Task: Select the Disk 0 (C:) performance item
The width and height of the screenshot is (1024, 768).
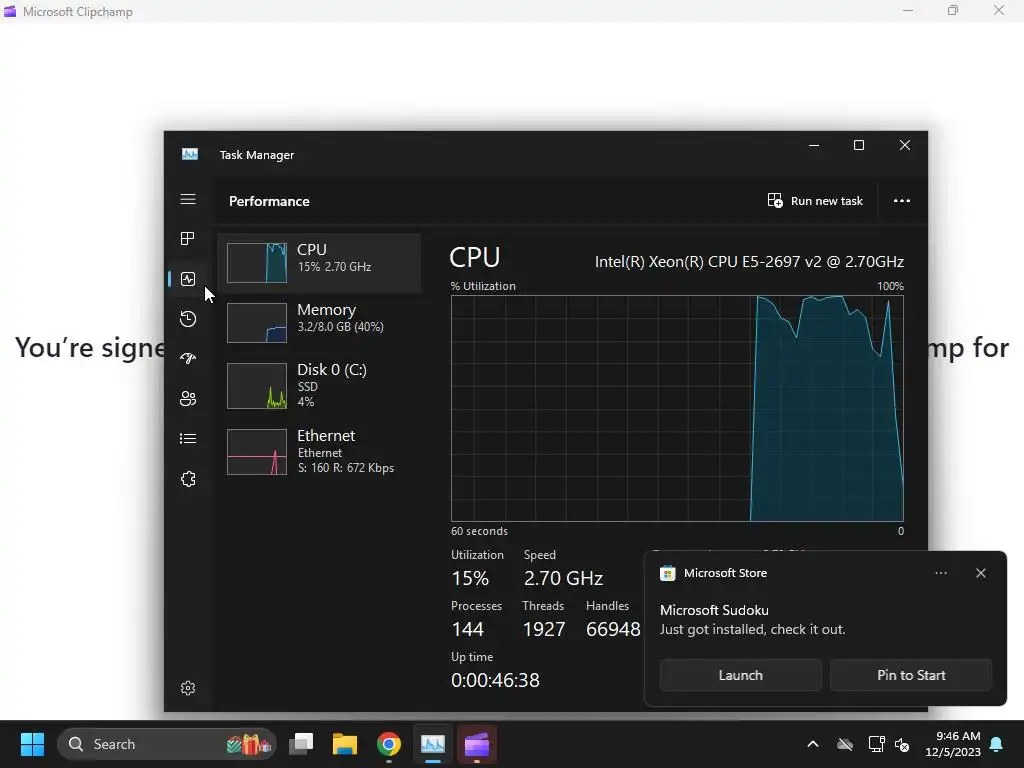Action: click(319, 385)
